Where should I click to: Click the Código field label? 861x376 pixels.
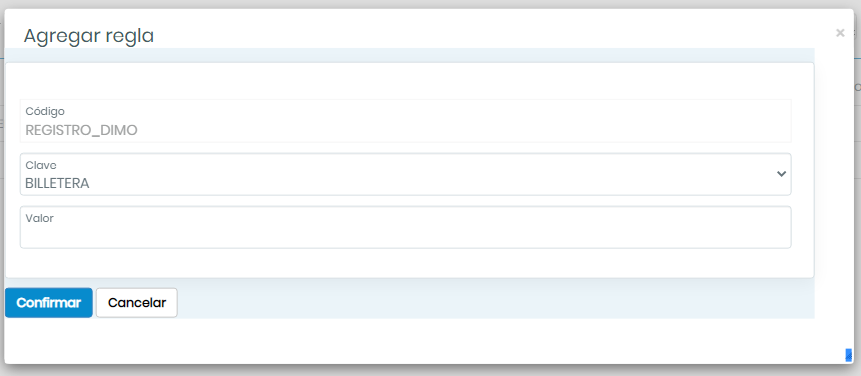pos(45,111)
